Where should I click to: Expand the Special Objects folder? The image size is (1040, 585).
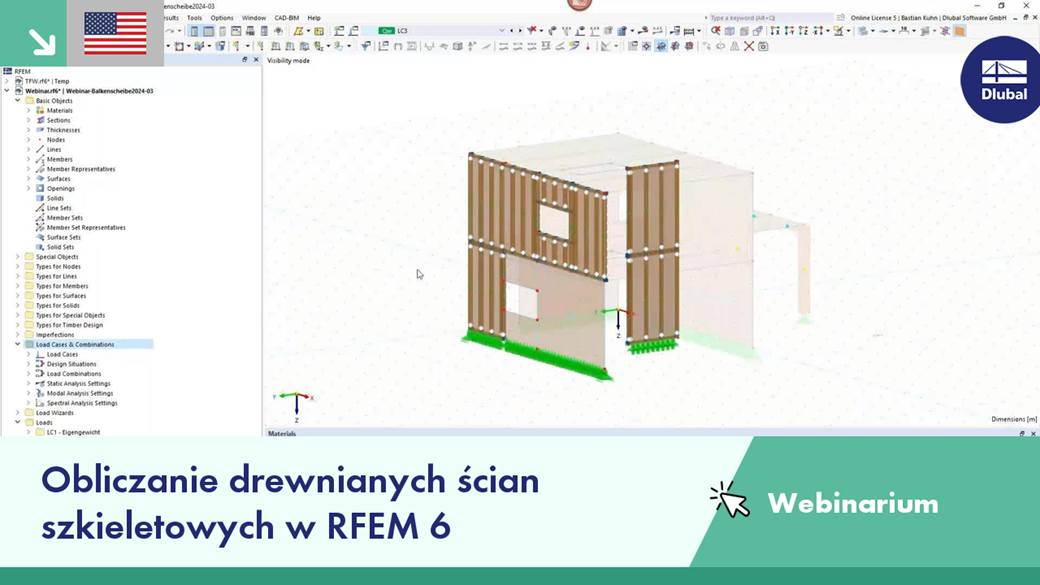[x=18, y=257]
